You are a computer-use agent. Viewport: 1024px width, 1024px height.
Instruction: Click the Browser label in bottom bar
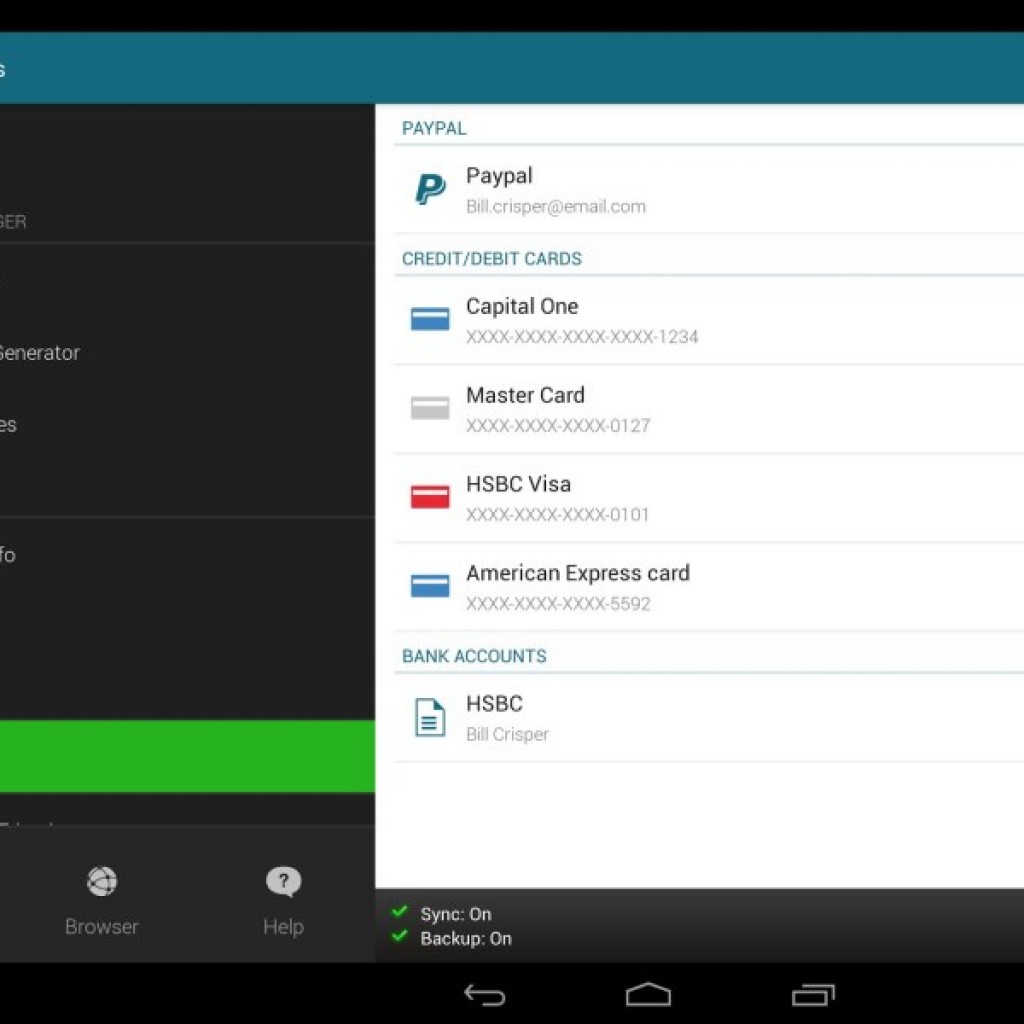(x=102, y=927)
